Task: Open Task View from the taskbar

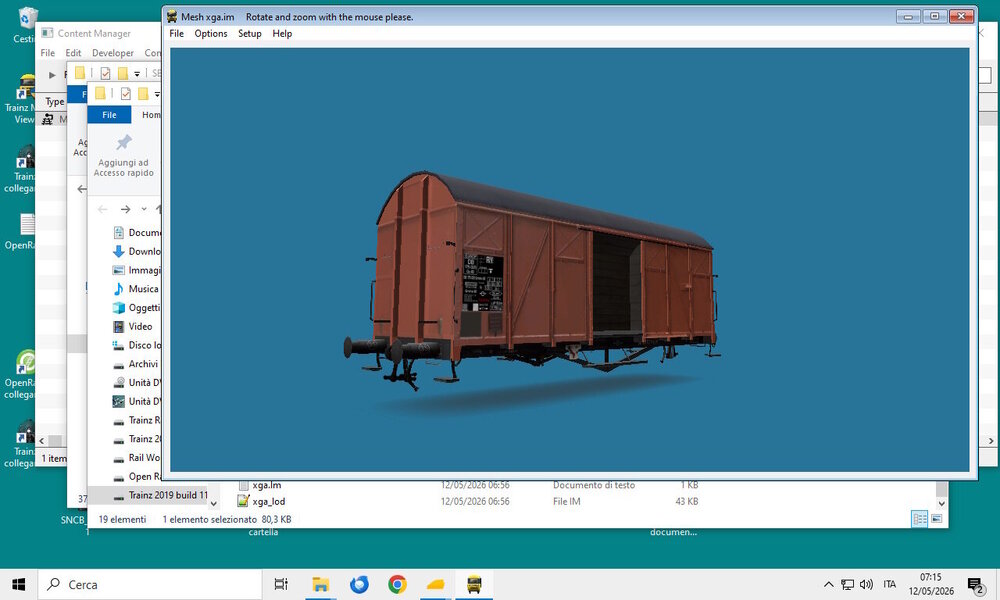Action: [281, 584]
